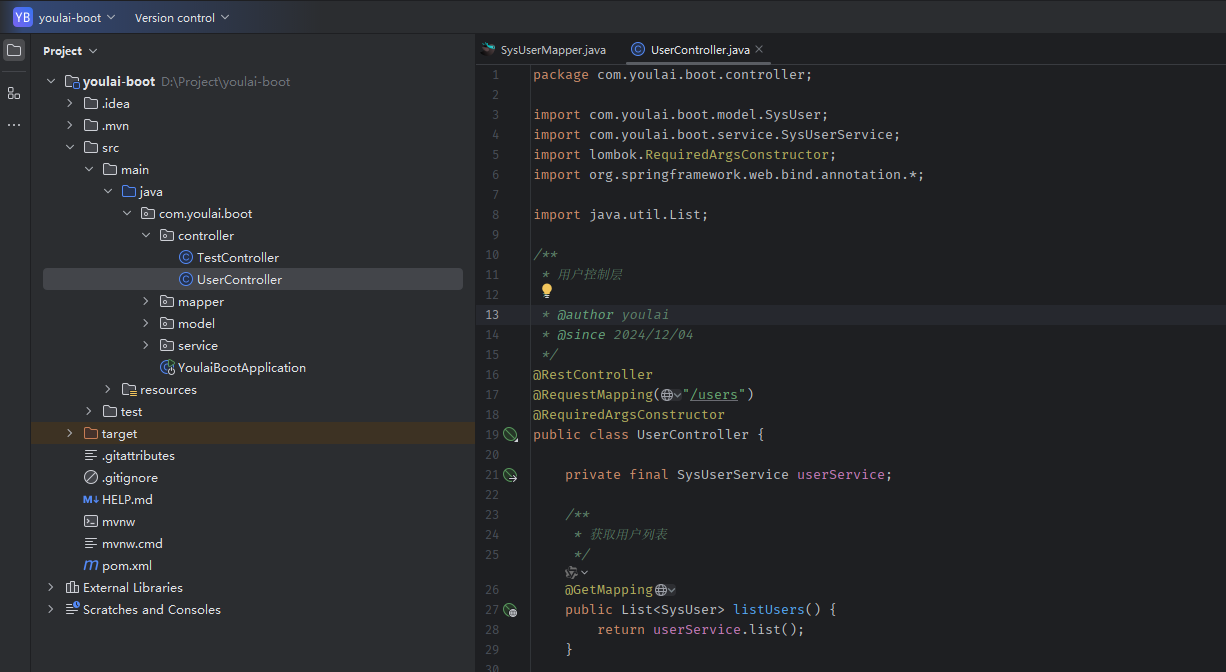Expand the External Libraries node
This screenshot has width=1226, height=672.
51,588
